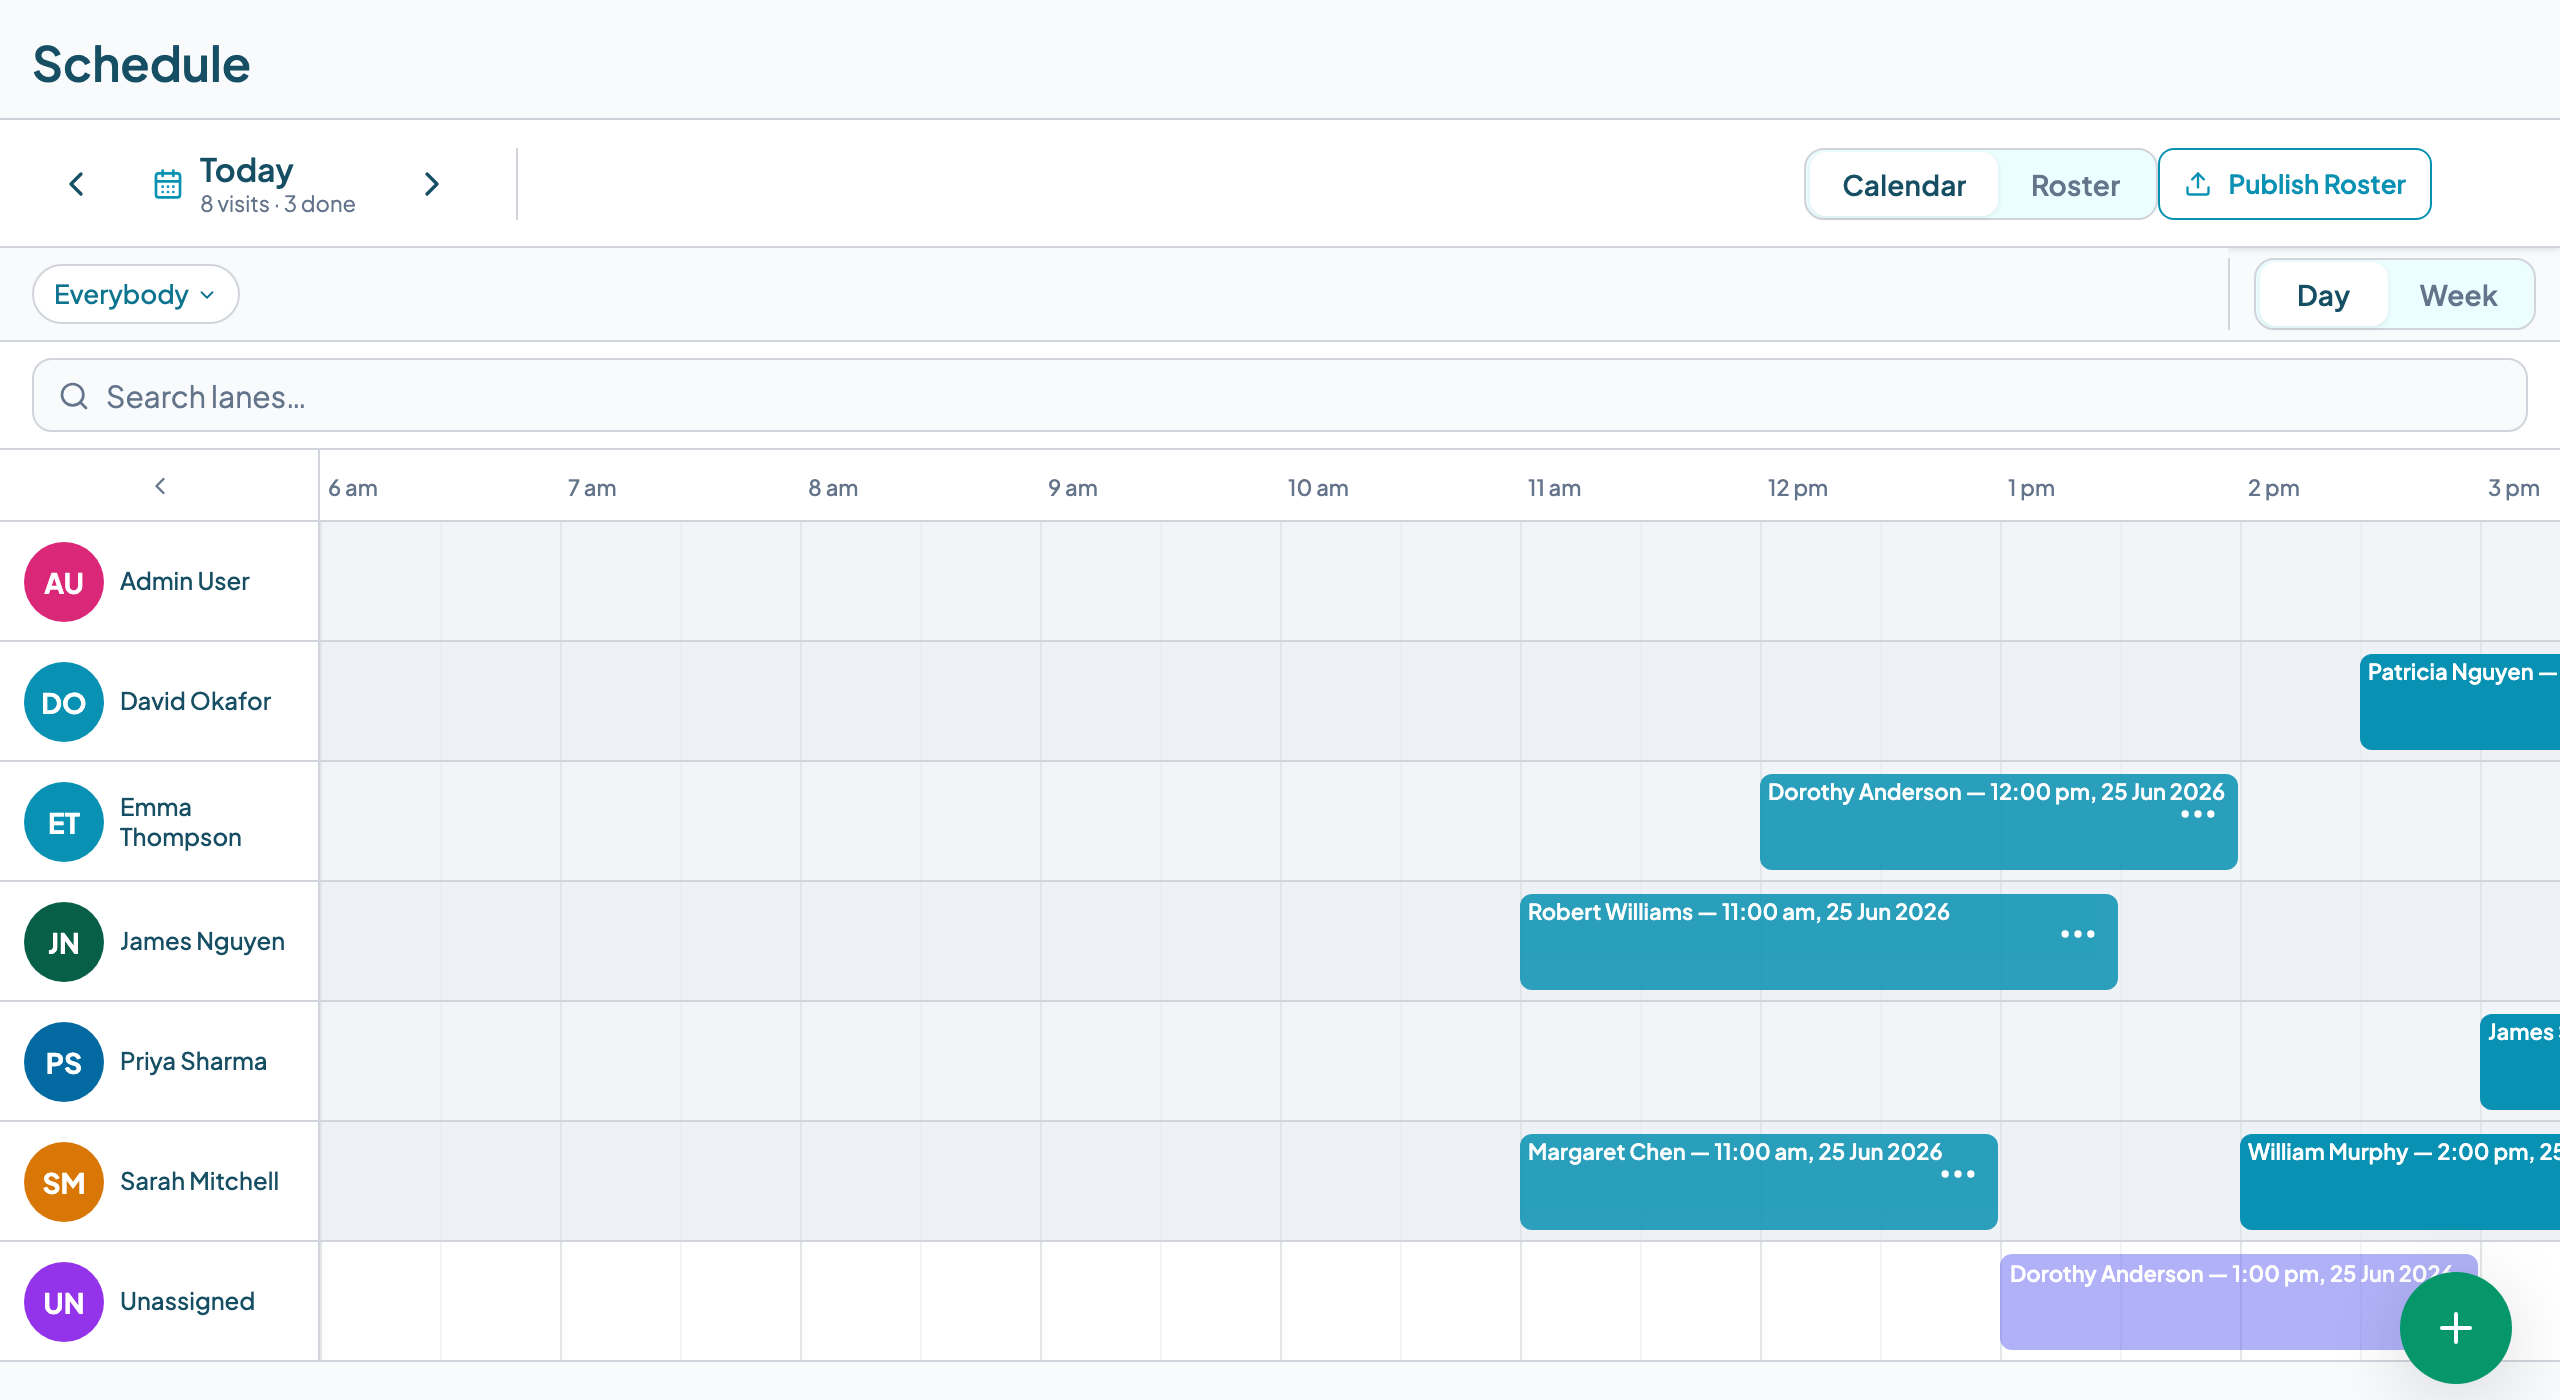Open Dorothy Anderson 12:00 pm visit card
The width and height of the screenshot is (2560, 1400).
[1999, 822]
